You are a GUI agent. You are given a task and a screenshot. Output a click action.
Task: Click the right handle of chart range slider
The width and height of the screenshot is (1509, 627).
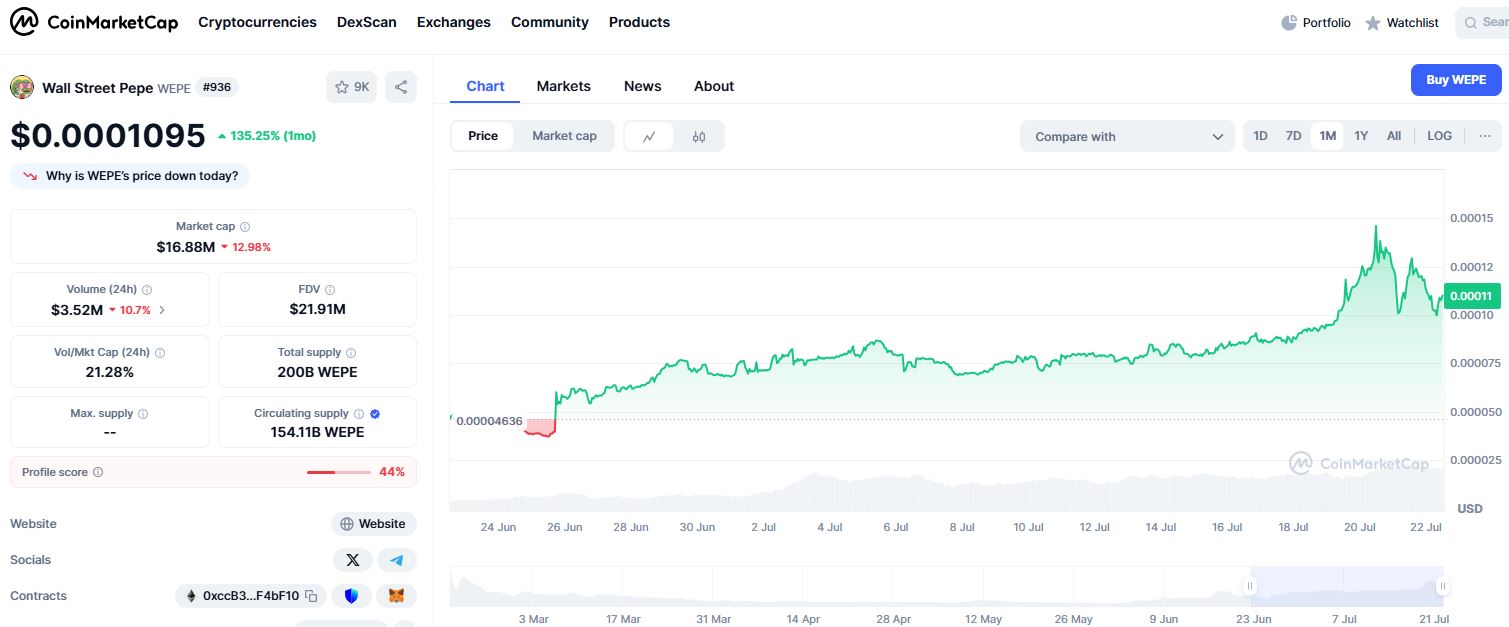coord(1442,586)
